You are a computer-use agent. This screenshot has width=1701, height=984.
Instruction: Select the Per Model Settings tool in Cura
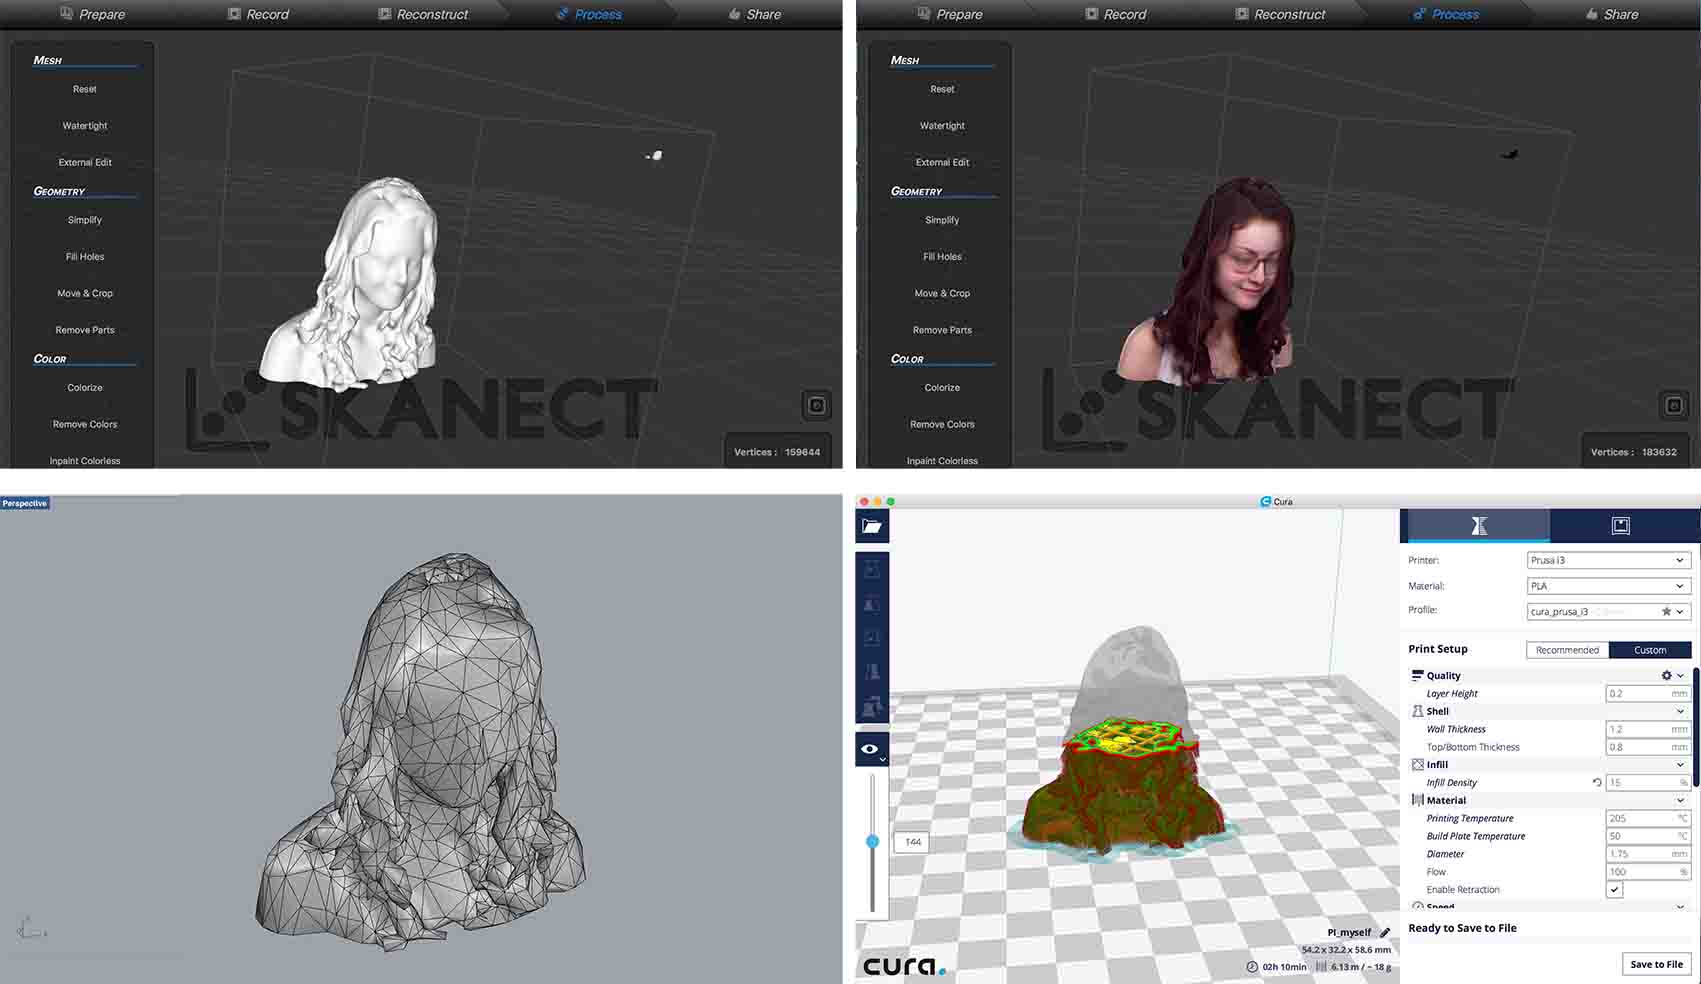(x=872, y=706)
